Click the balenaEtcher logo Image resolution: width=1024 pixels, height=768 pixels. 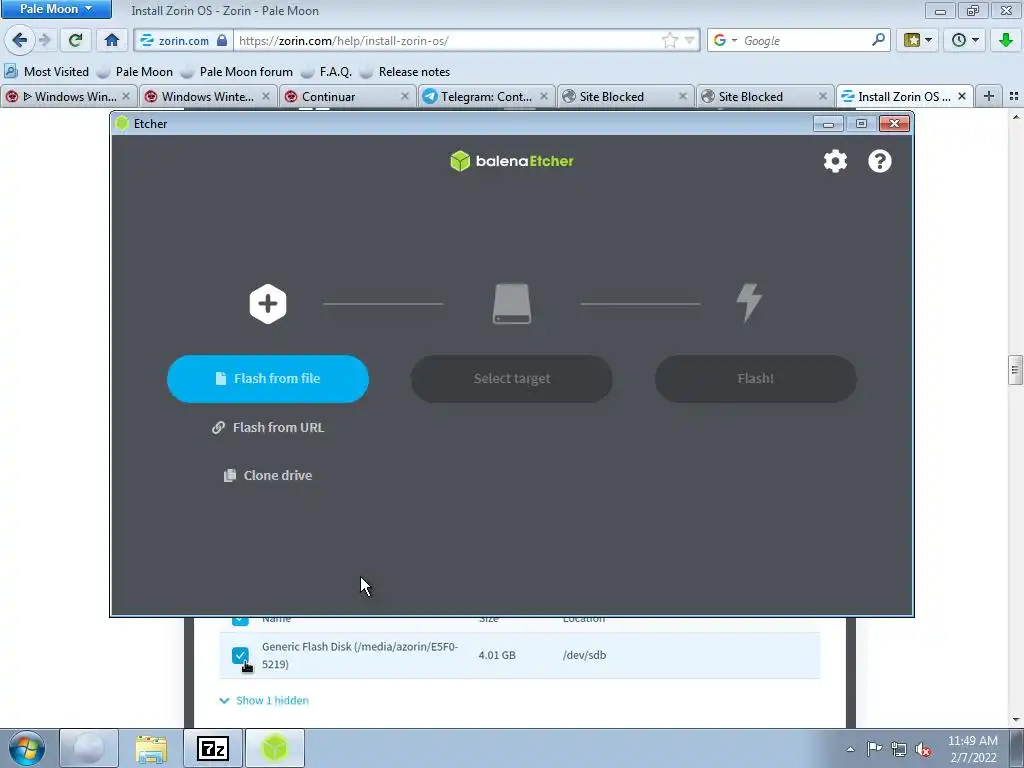point(511,161)
